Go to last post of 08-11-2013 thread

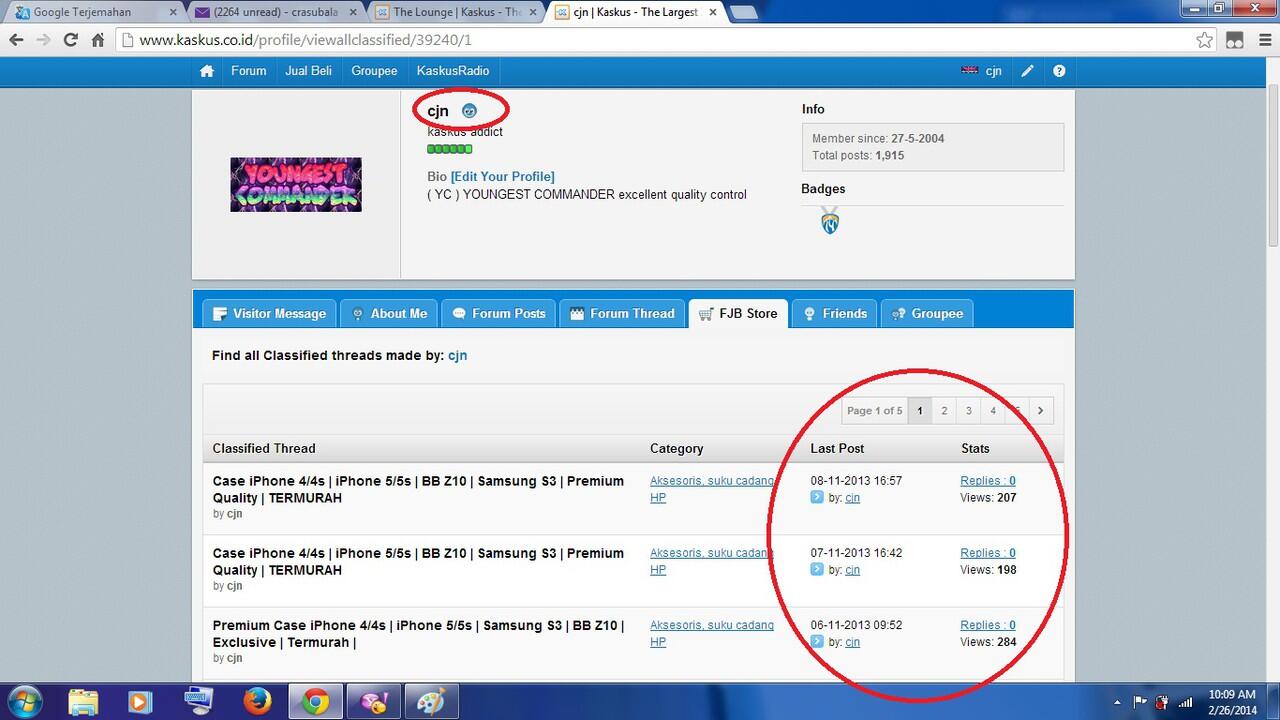(817, 497)
